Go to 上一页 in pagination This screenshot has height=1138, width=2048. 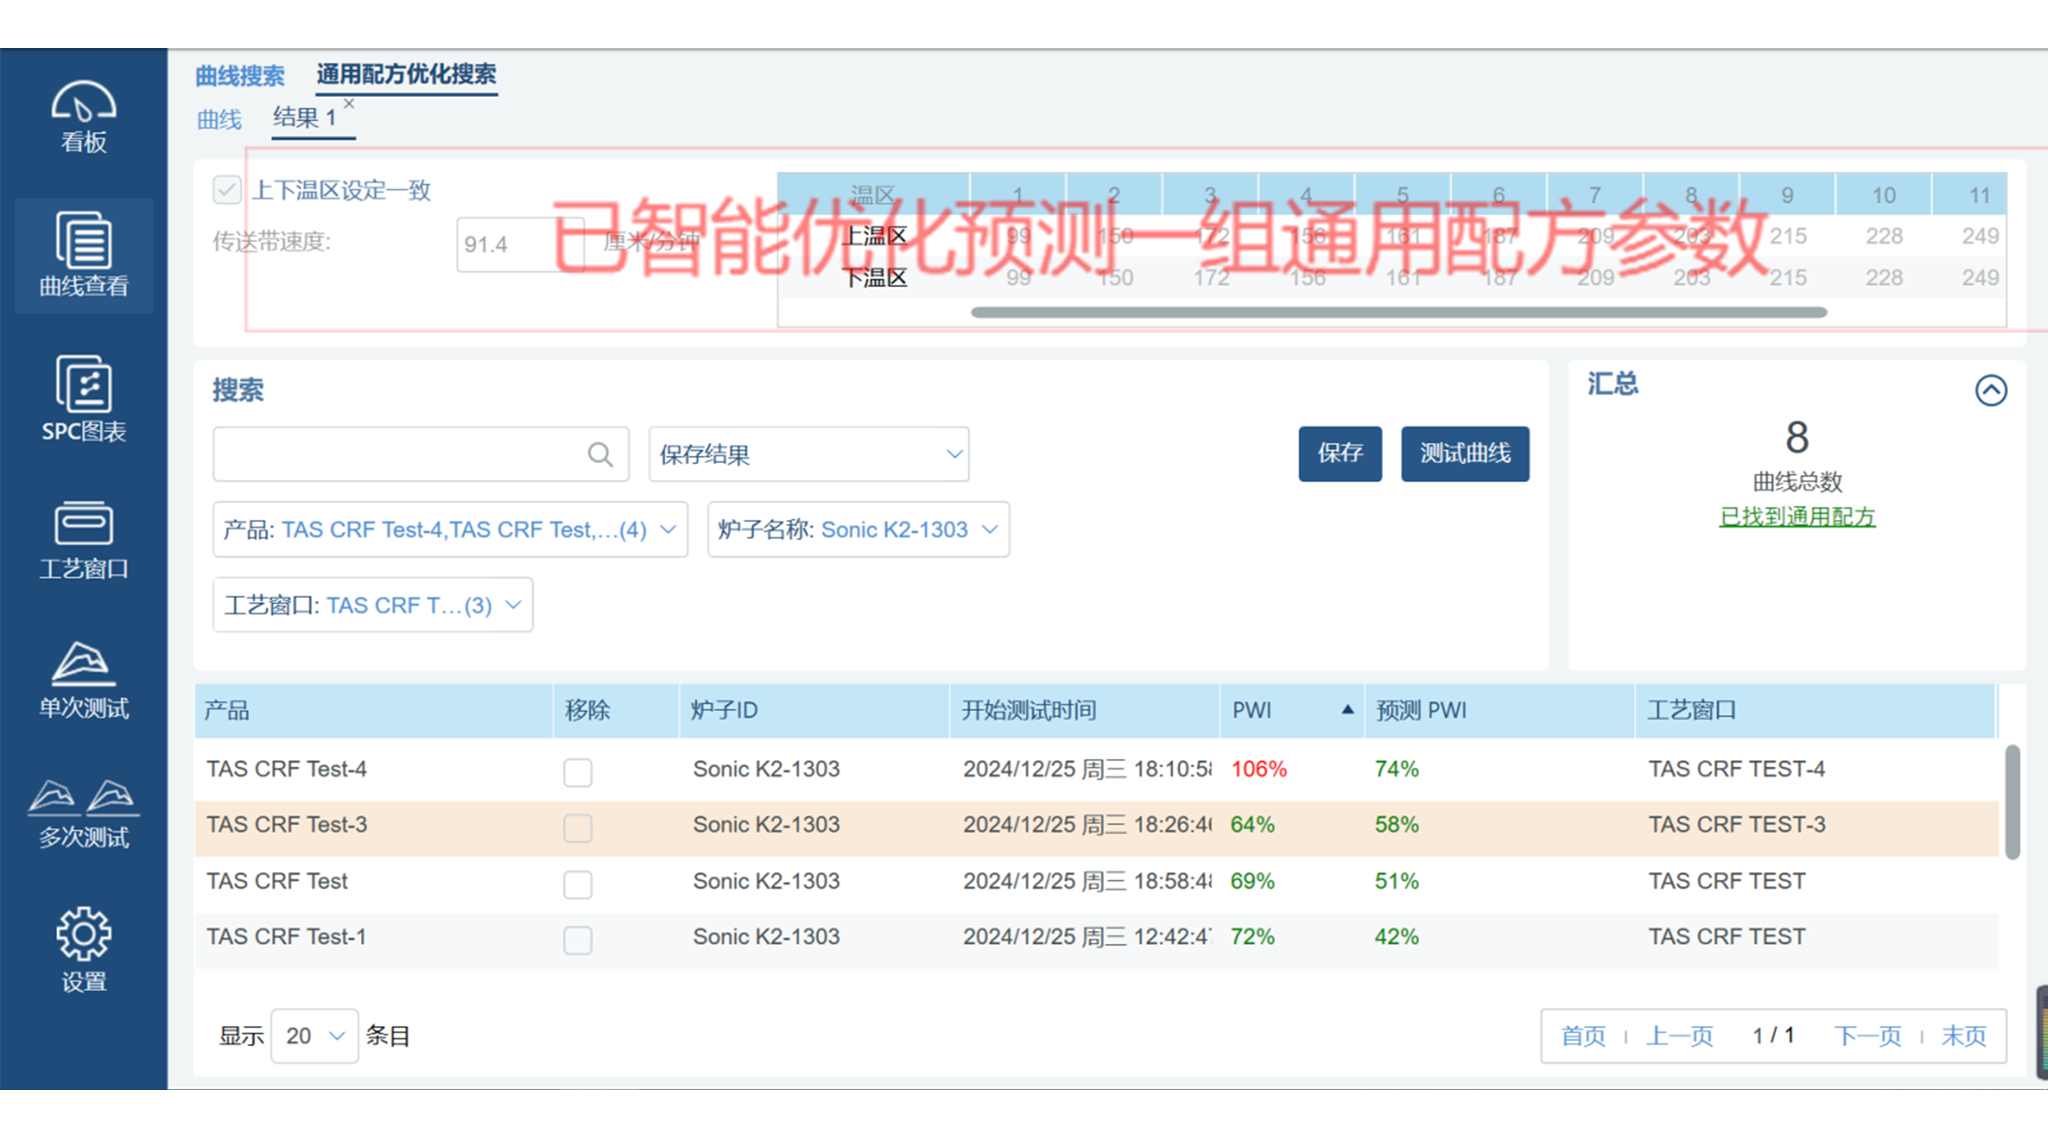coord(1680,1036)
